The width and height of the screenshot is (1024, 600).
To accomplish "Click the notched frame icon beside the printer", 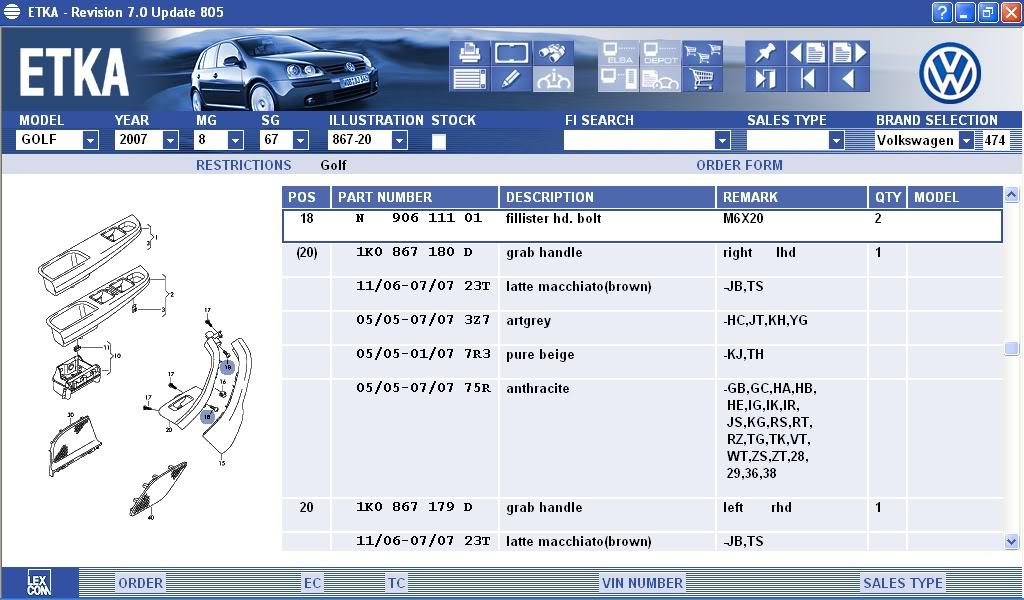I will tap(511, 53).
